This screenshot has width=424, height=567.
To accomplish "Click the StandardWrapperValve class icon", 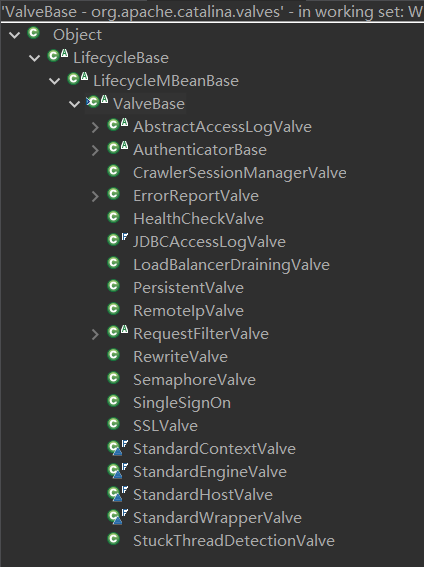I will coord(117,516).
